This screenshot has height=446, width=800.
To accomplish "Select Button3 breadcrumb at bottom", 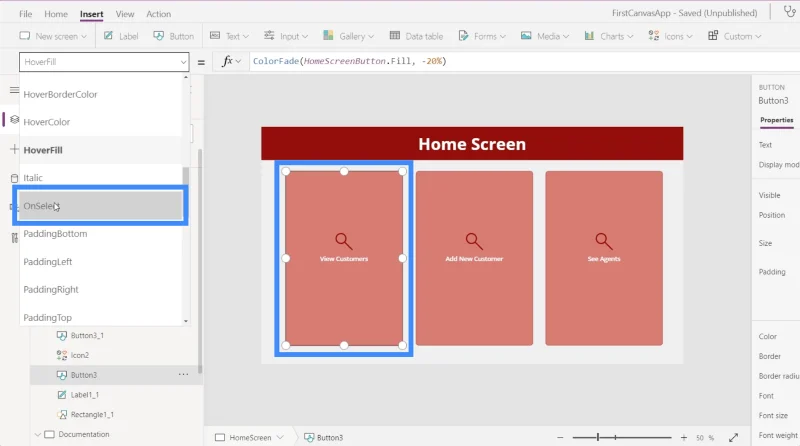I will pyautogui.click(x=324, y=437).
